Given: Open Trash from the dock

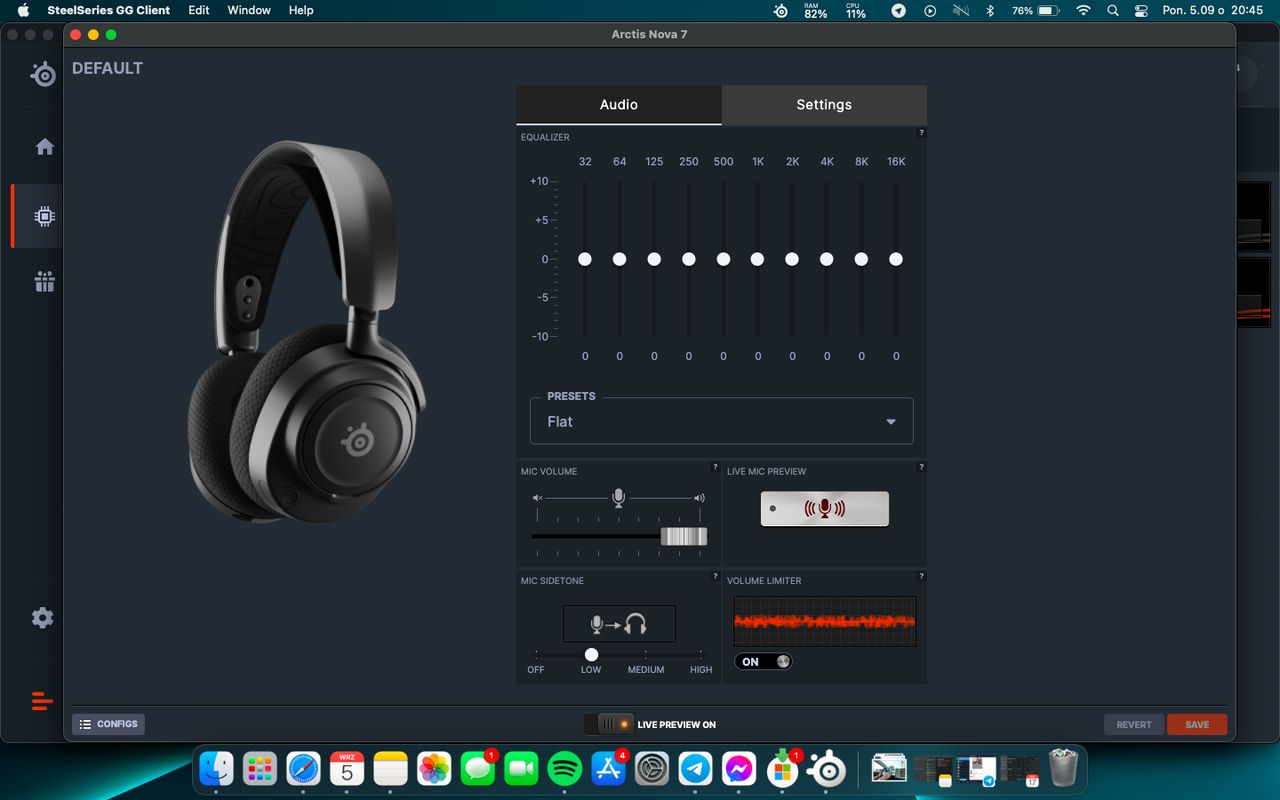Looking at the screenshot, I should 1063,769.
